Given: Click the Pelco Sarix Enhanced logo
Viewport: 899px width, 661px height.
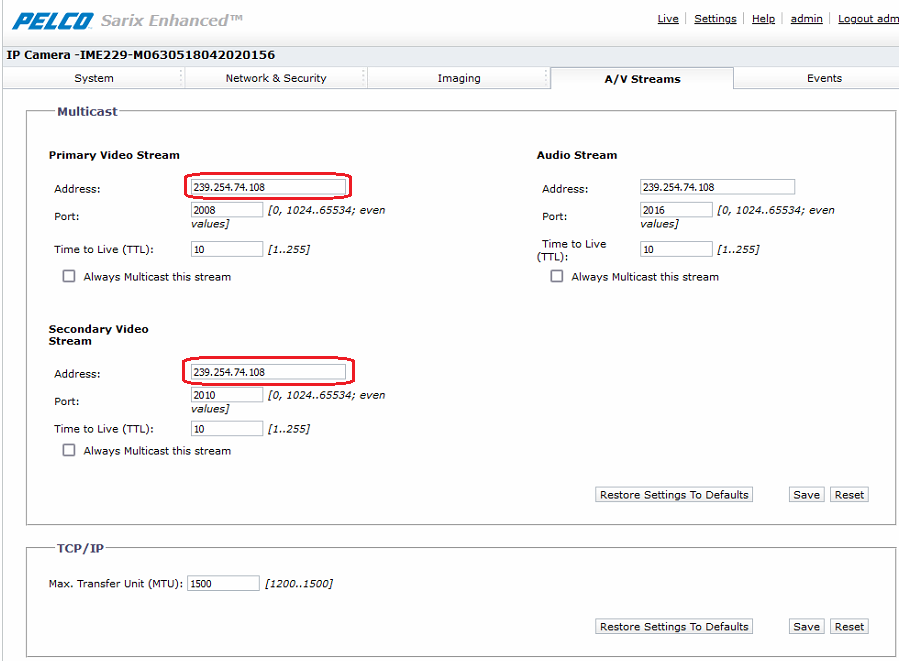Looking at the screenshot, I should tap(127, 20).
